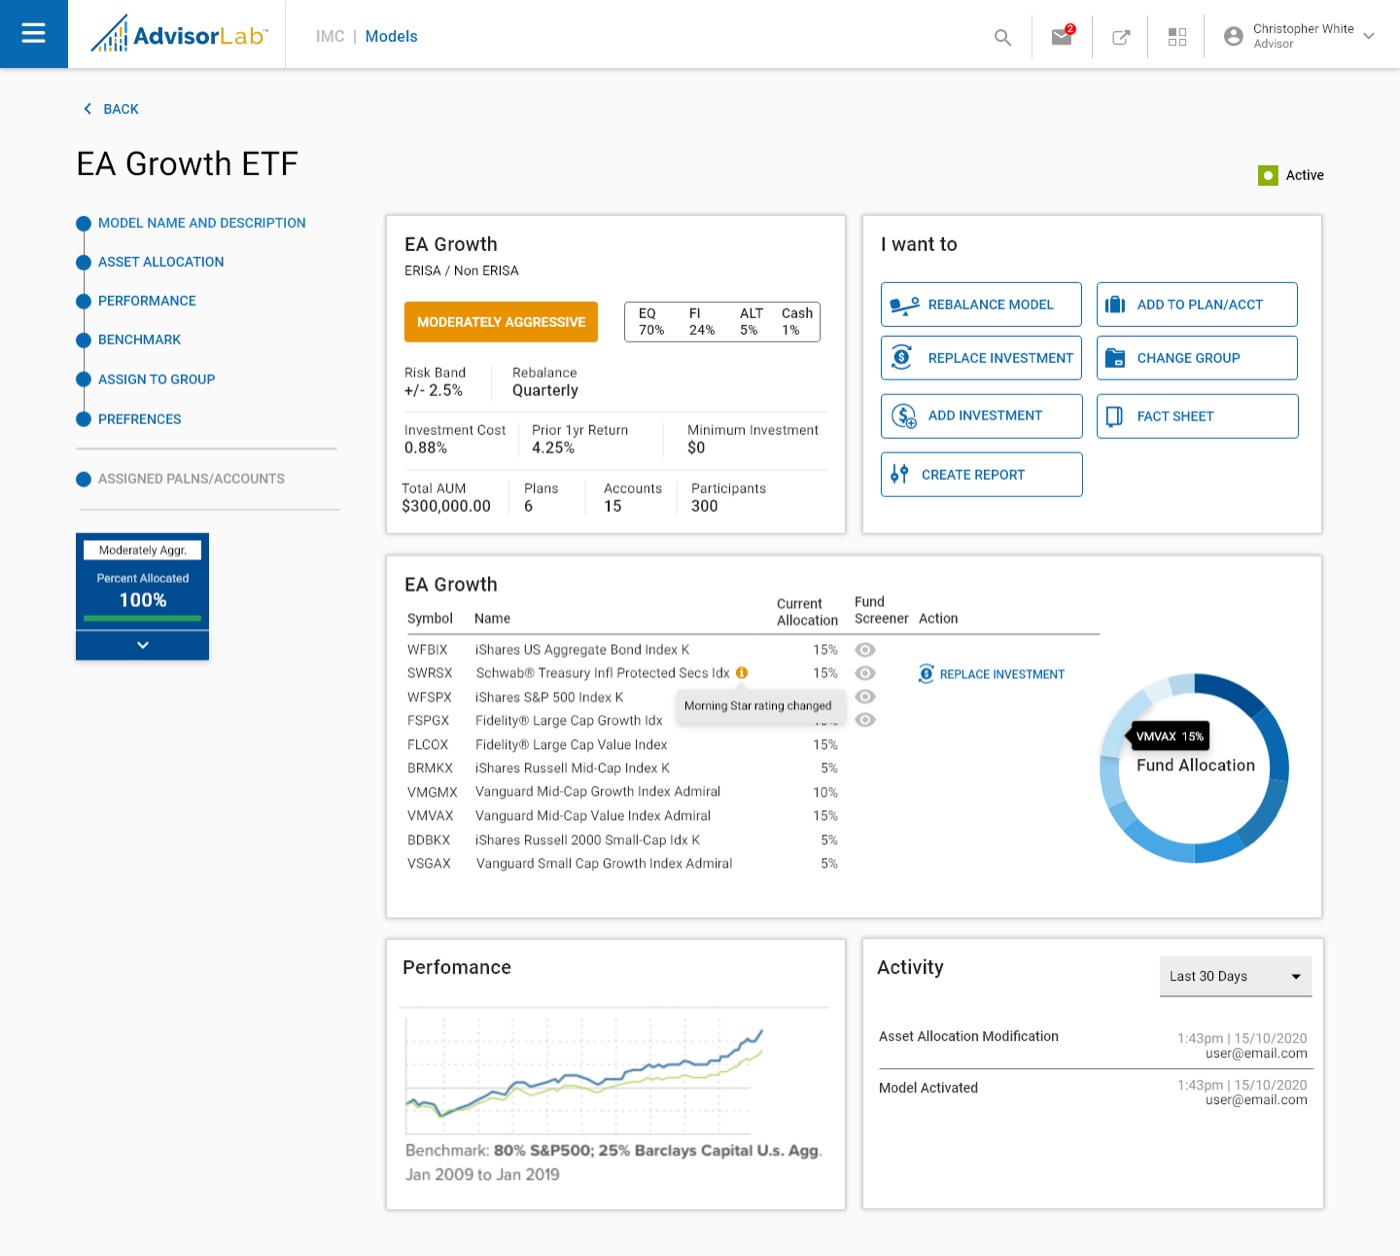This screenshot has width=1400, height=1256.
Task: Select the WFBIX symbol cell
Action: click(x=427, y=650)
